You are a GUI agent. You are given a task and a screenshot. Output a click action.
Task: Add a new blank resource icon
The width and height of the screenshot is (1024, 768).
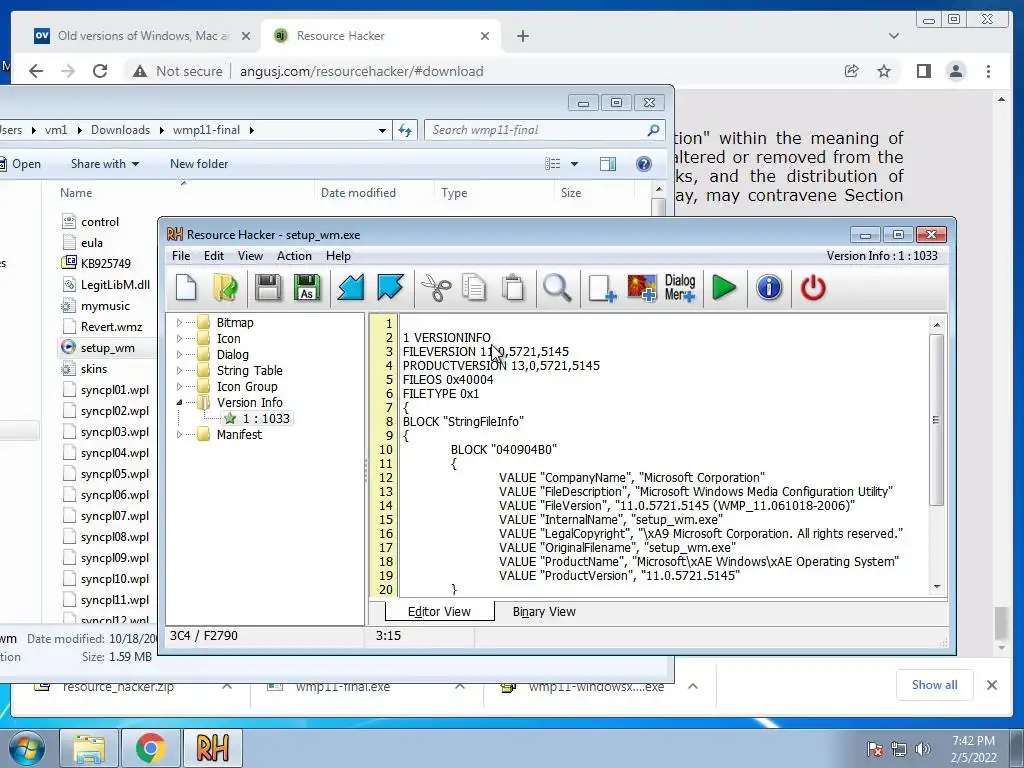pos(601,288)
